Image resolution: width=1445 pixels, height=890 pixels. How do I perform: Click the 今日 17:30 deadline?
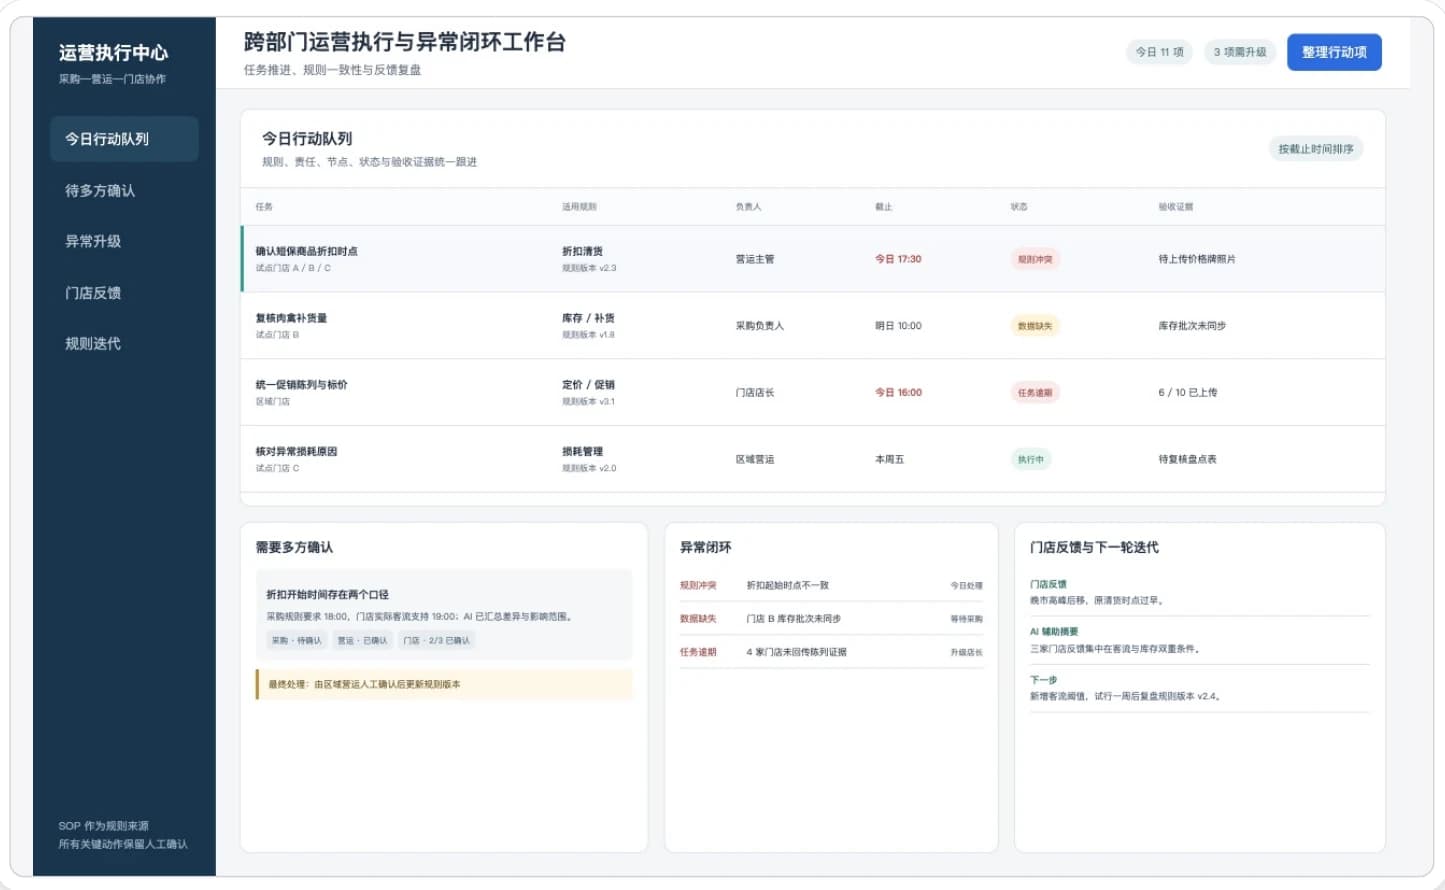898,259
